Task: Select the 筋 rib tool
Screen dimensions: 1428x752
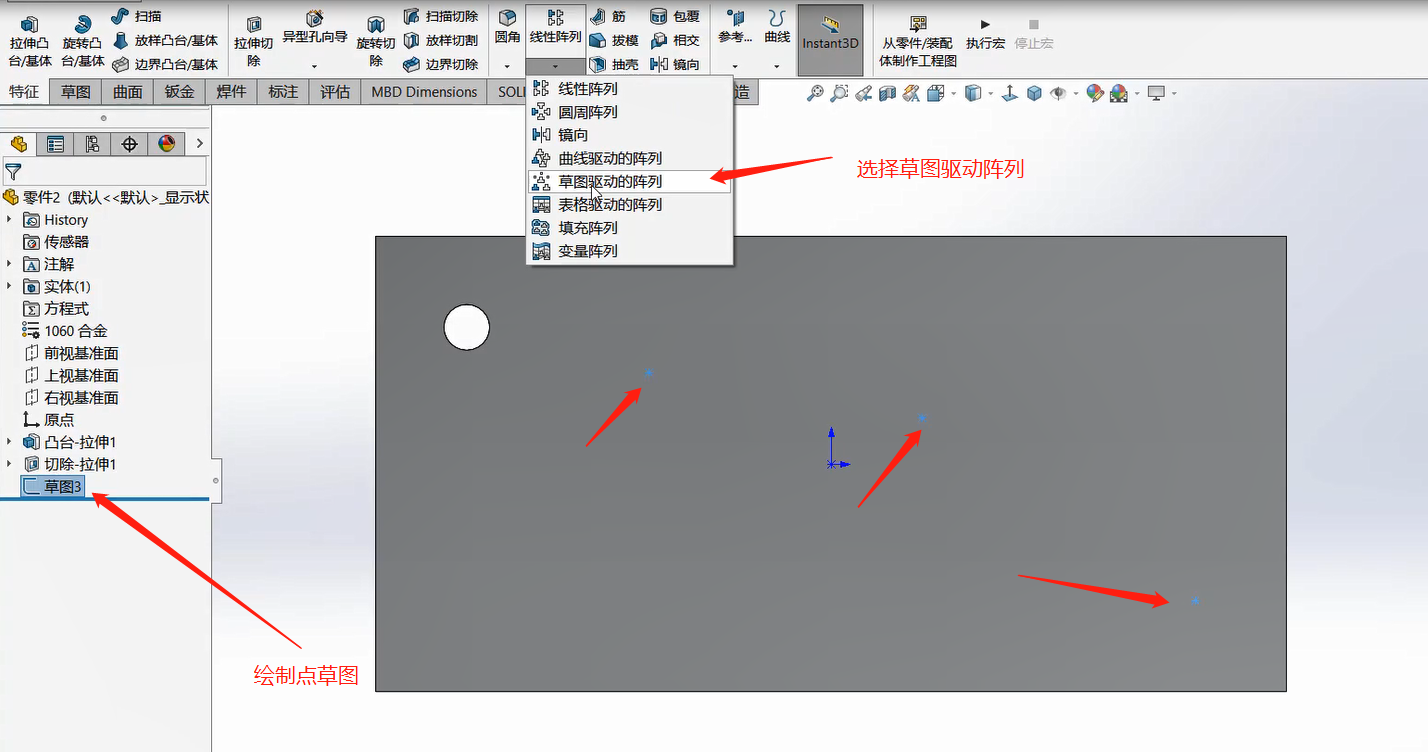Action: [608, 16]
